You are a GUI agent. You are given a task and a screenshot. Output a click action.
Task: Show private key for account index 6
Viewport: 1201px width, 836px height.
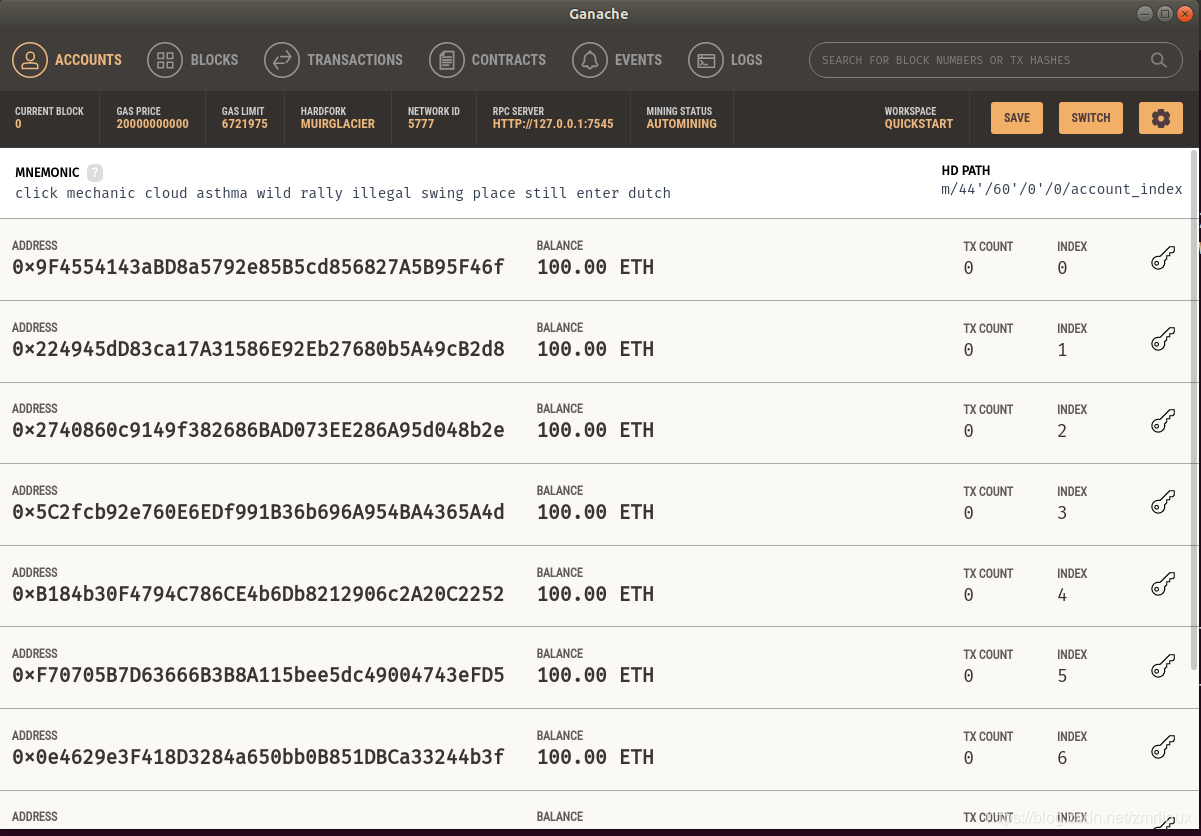pos(1162,749)
